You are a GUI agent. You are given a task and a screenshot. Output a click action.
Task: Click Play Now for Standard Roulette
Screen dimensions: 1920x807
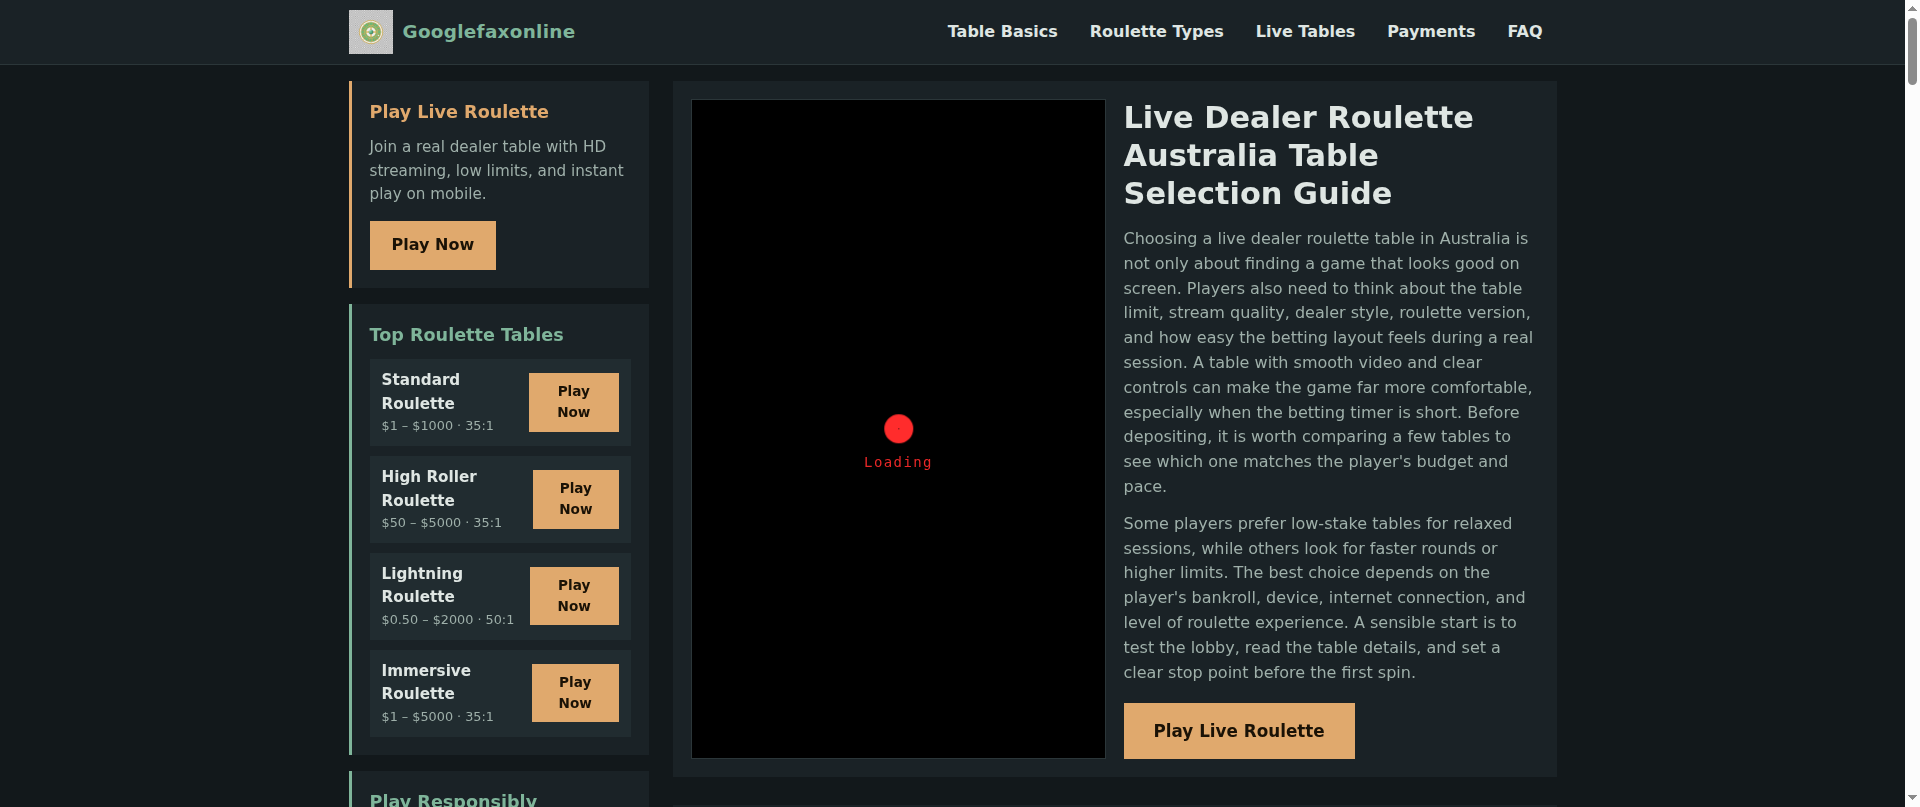[573, 402]
